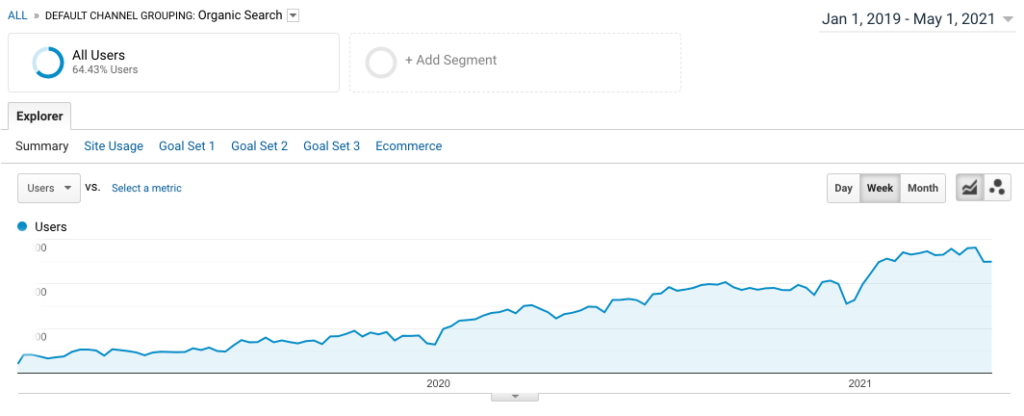Switch to motion chart view
The height and width of the screenshot is (416, 1024).
(x=997, y=188)
